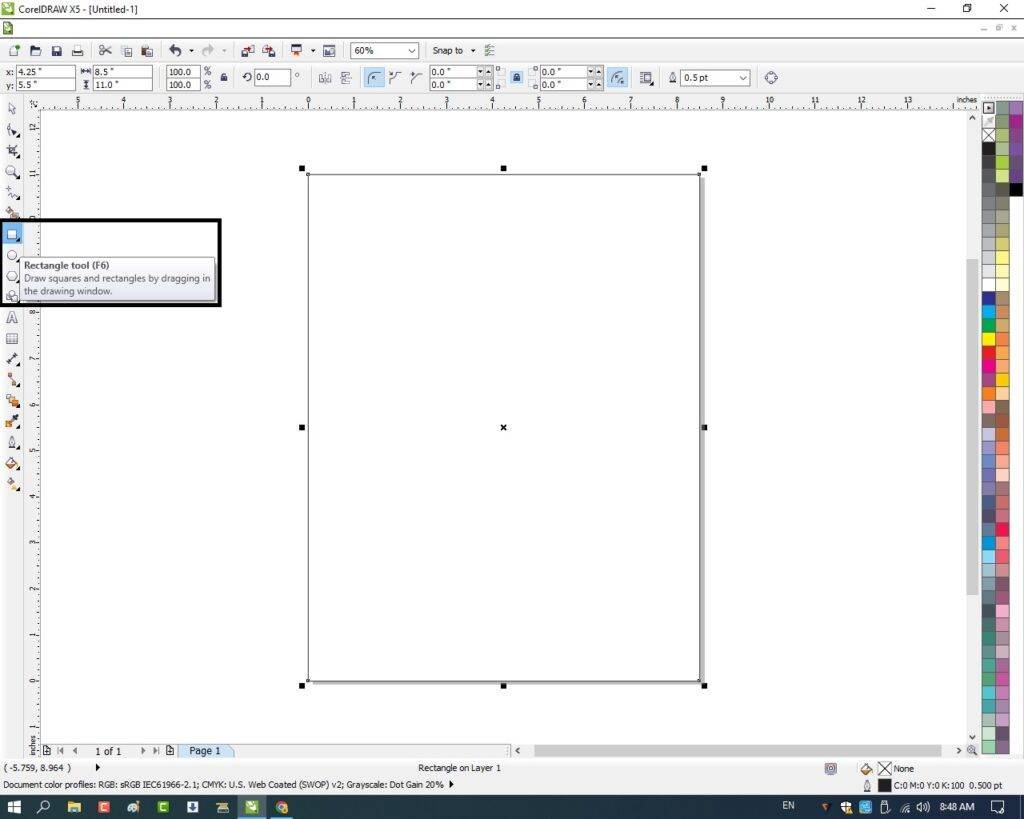Select the Color eyedropper tool

tap(12, 423)
